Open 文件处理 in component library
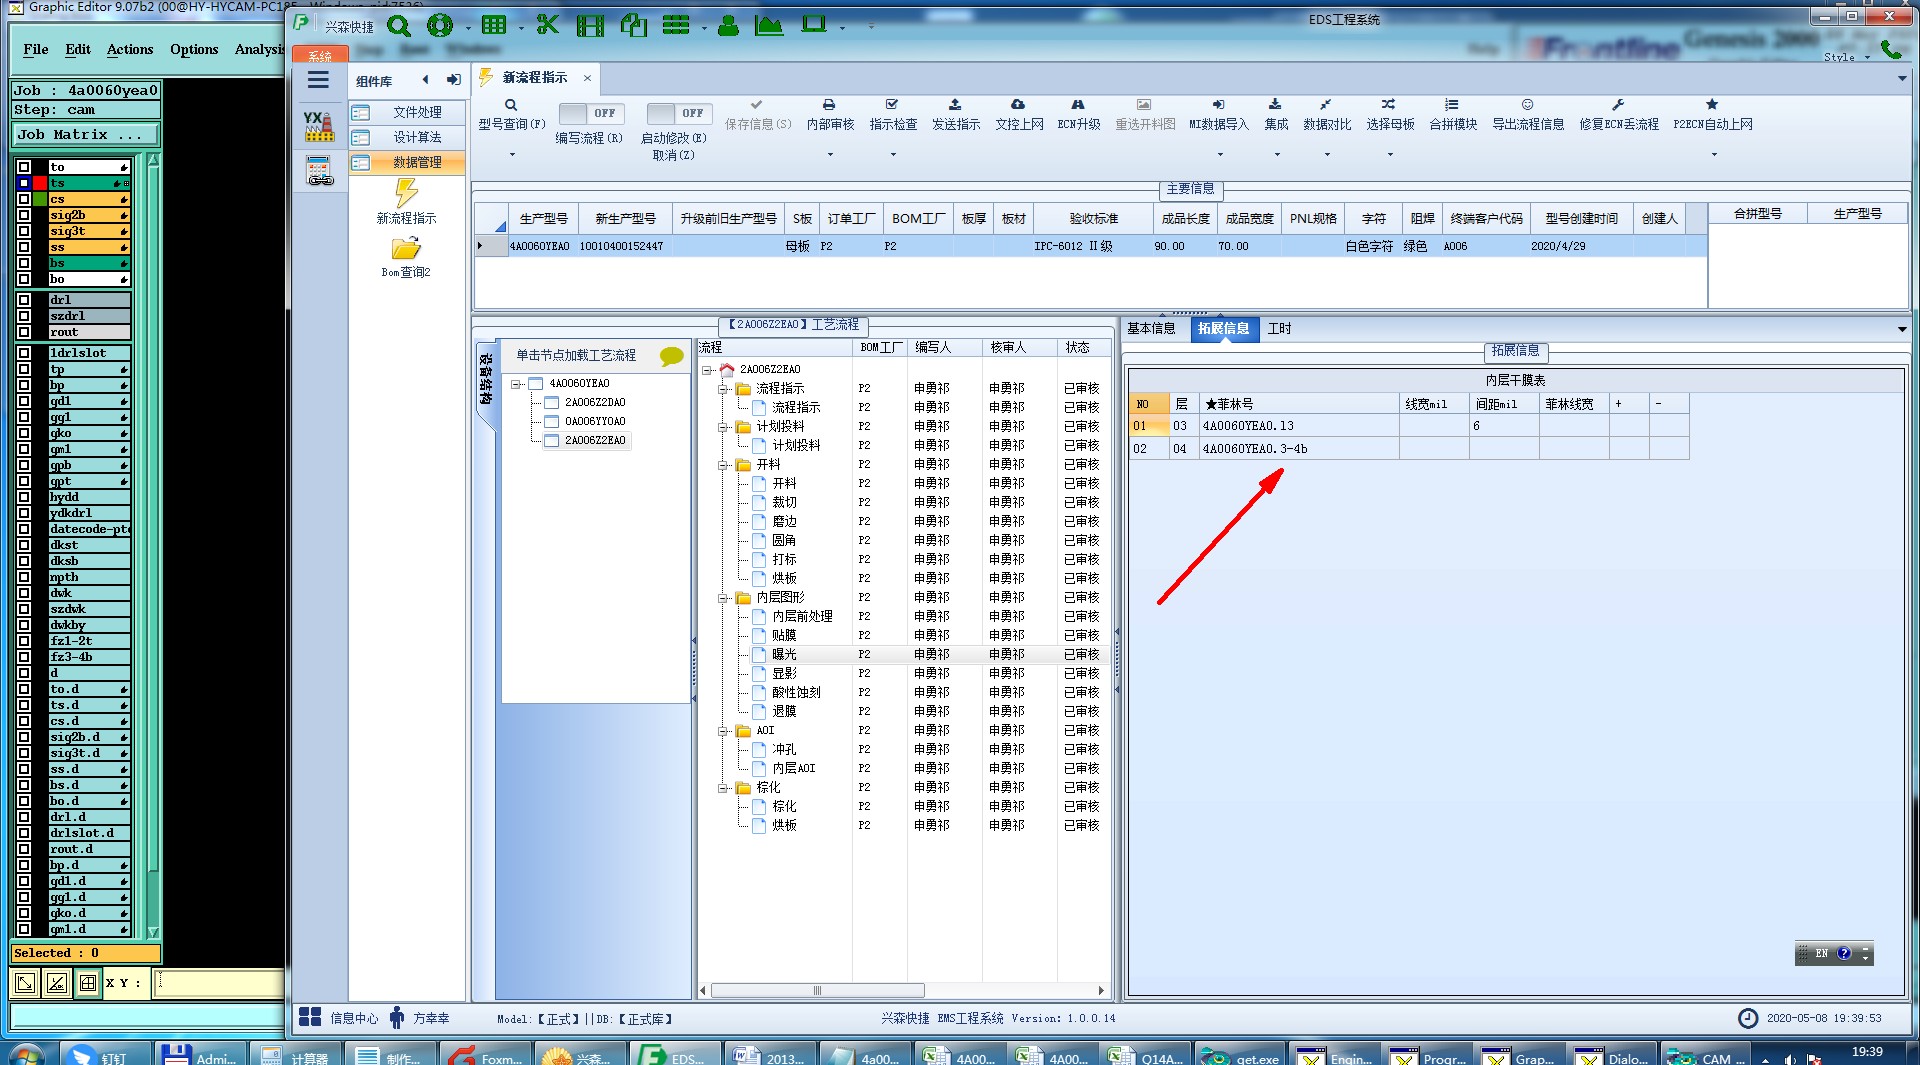 pos(407,113)
